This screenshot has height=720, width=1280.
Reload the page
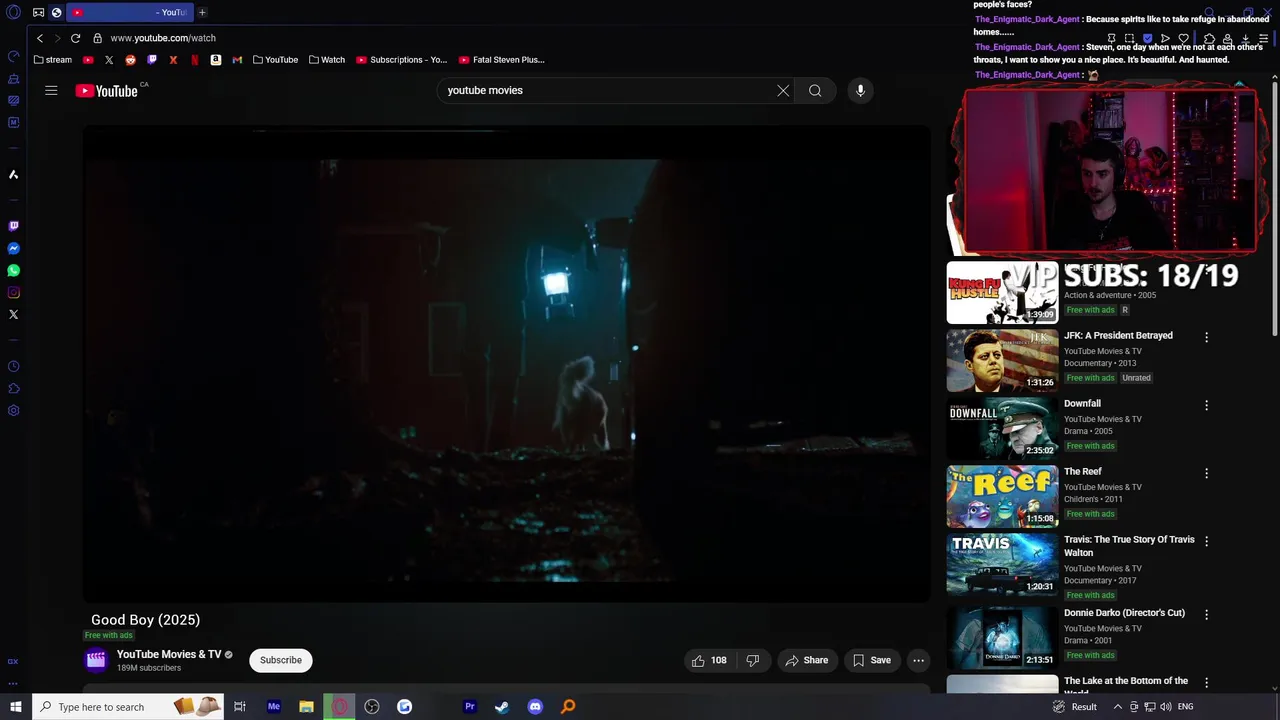click(x=75, y=38)
